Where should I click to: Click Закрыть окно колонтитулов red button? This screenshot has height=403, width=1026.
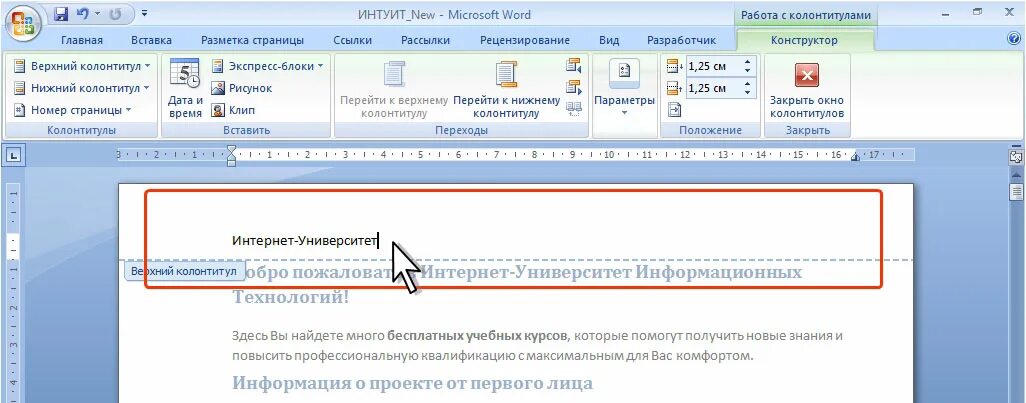pos(807,90)
